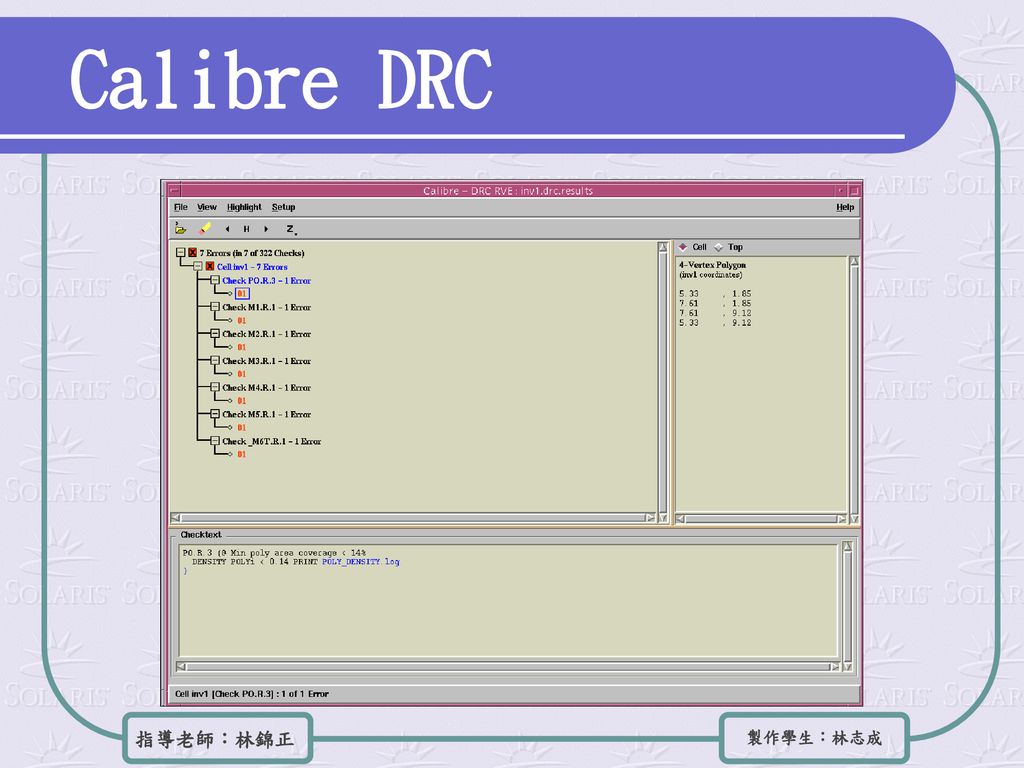Select 'Check M5.R.1 - 1 Error' row
The width and height of the screenshot is (1024, 768).
pyautogui.click(x=266, y=414)
